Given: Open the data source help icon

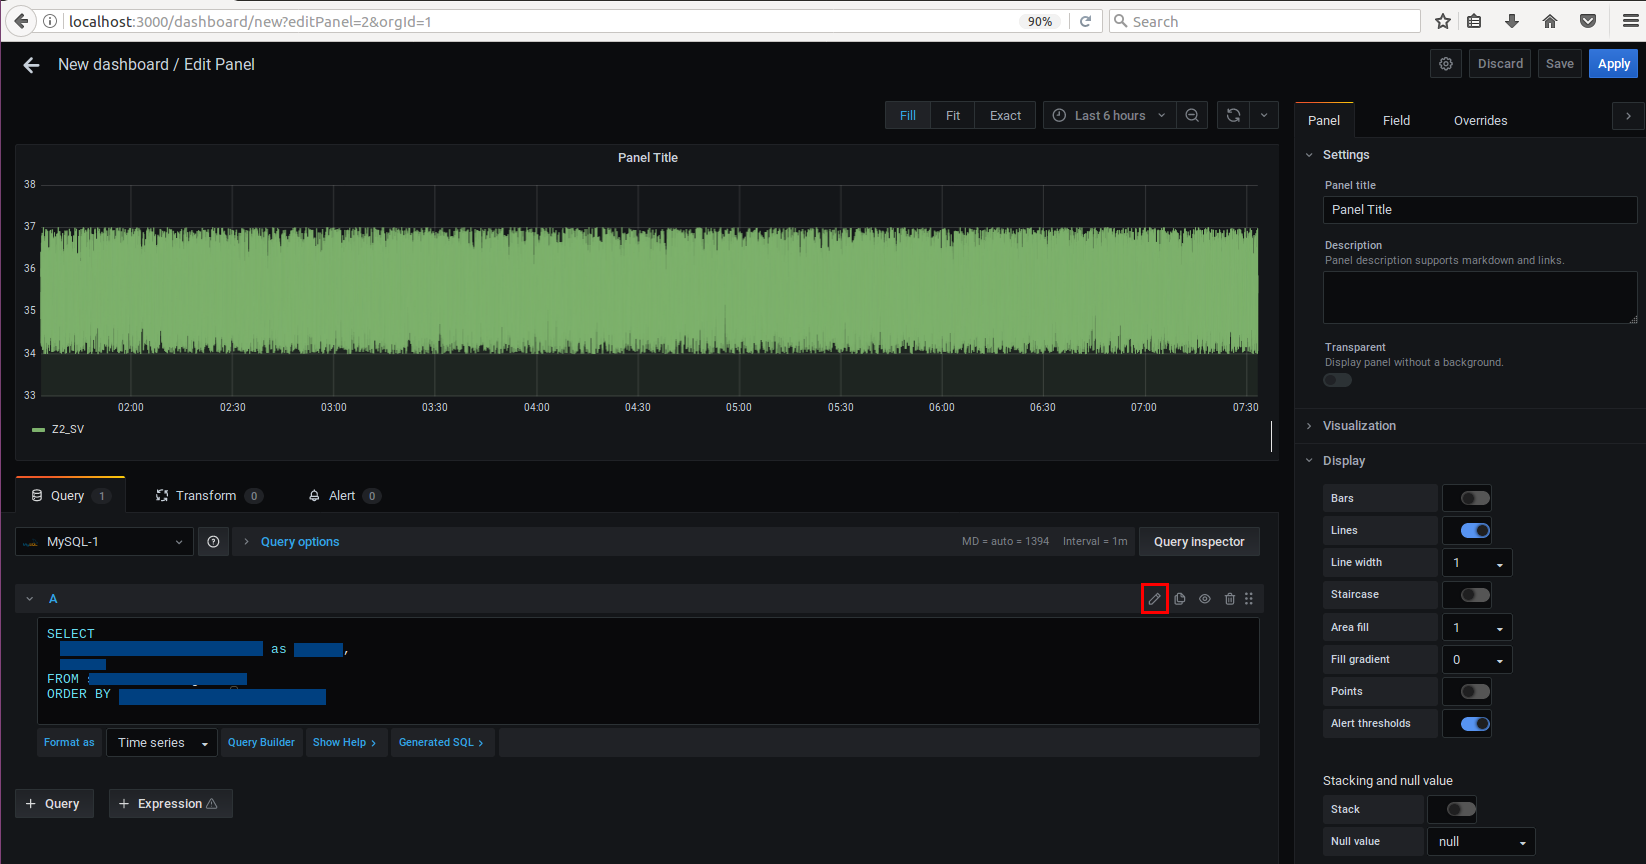Looking at the screenshot, I should 213,542.
